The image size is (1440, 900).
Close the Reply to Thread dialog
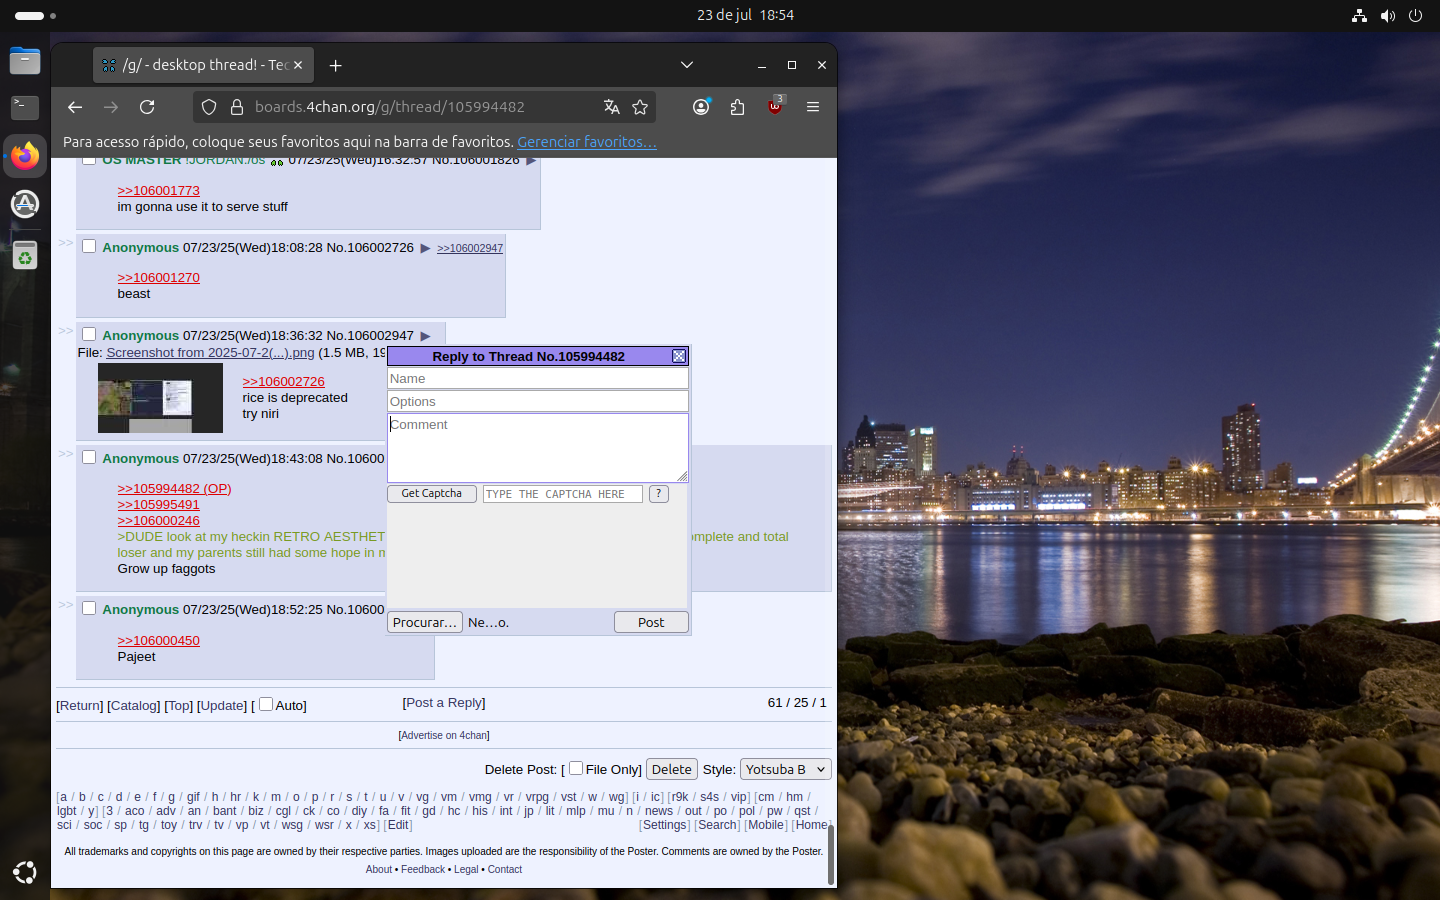679,356
